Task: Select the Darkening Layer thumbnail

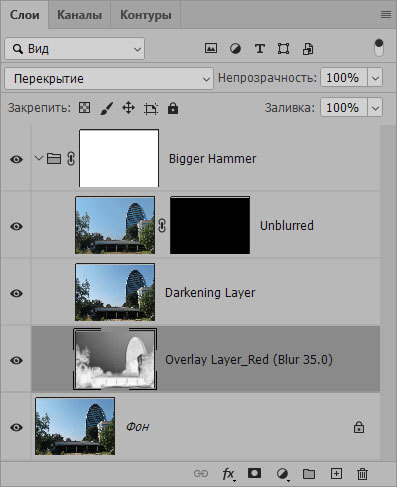Action: point(115,292)
